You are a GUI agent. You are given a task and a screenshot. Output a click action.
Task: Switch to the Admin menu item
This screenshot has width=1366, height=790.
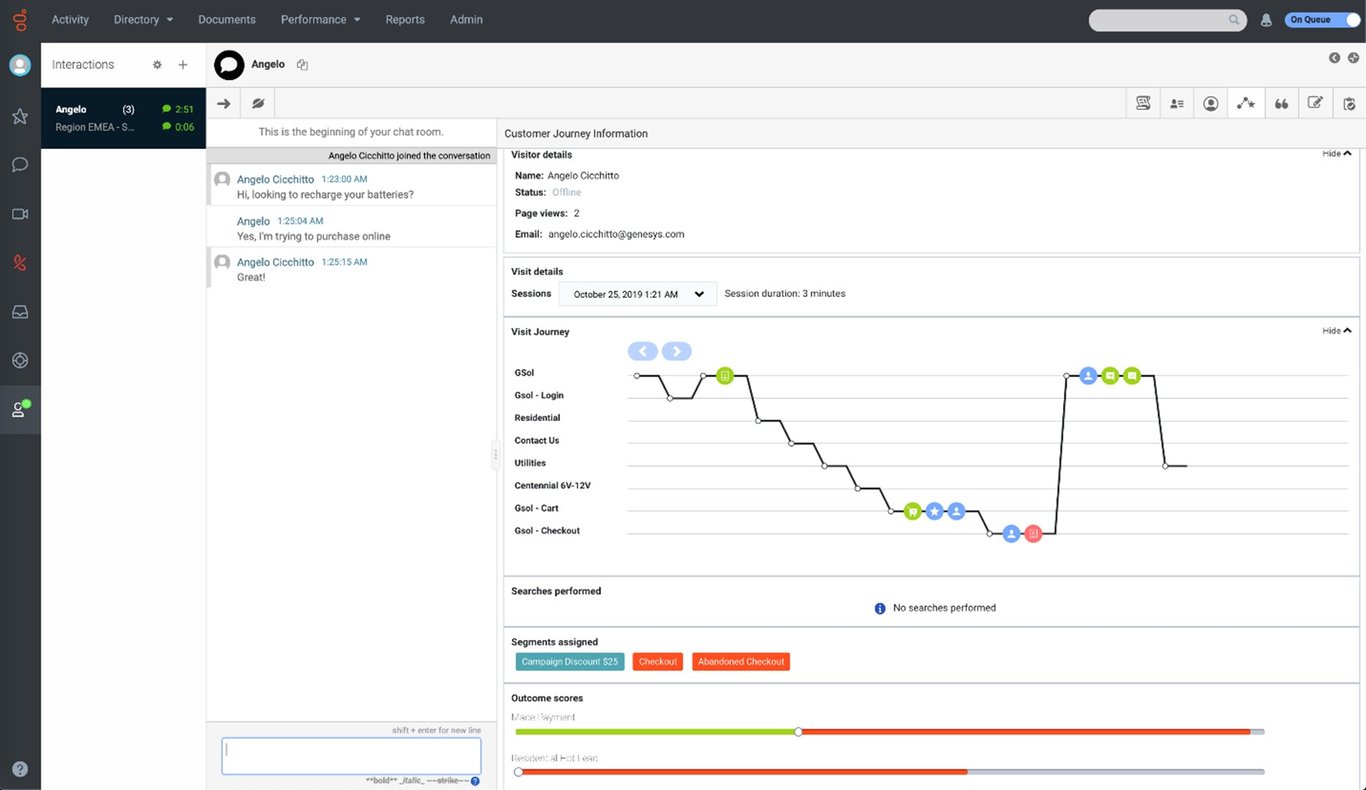pyautogui.click(x=466, y=19)
